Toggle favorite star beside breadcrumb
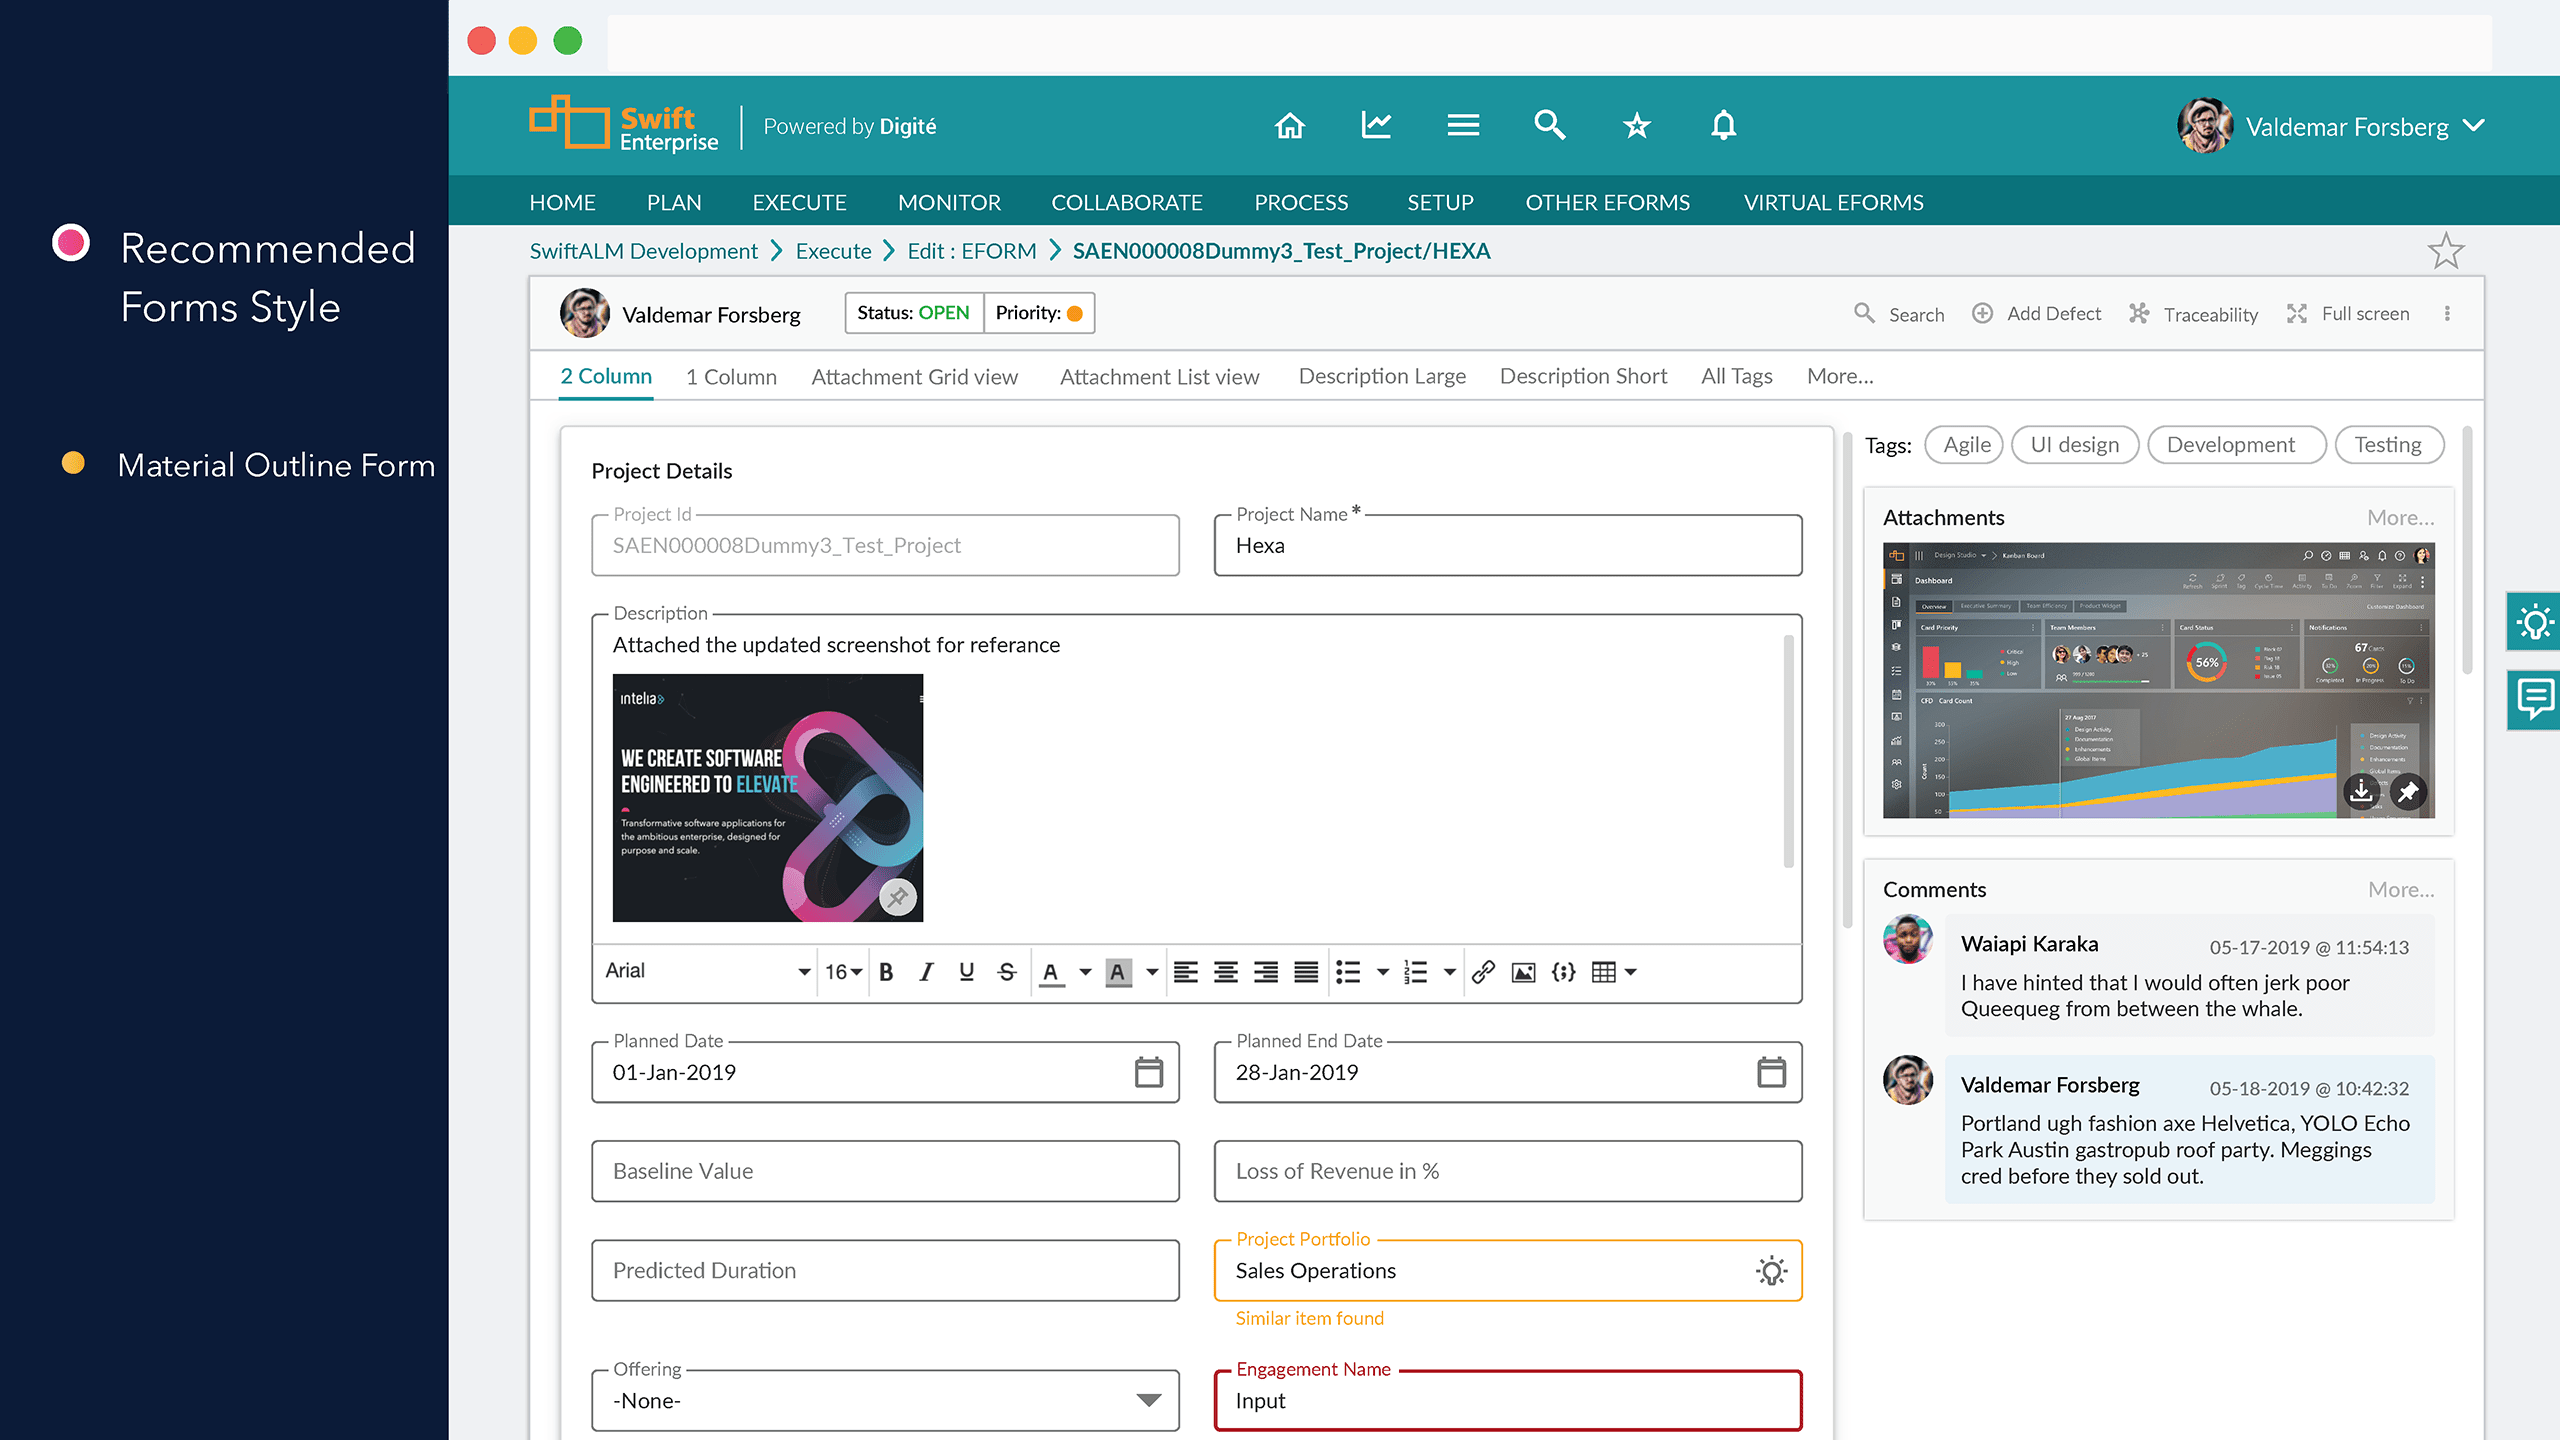Image resolution: width=2560 pixels, height=1440 pixels. coord(2446,251)
